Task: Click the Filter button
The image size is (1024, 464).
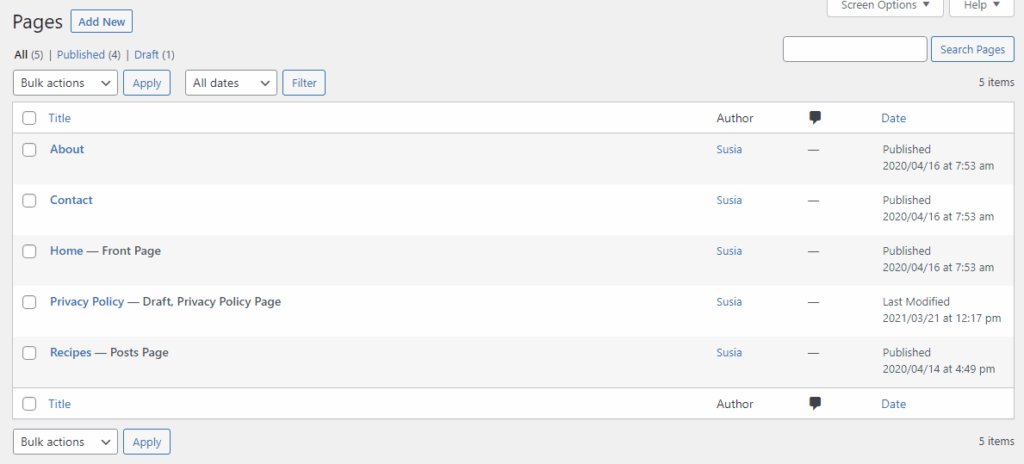Action: [304, 83]
